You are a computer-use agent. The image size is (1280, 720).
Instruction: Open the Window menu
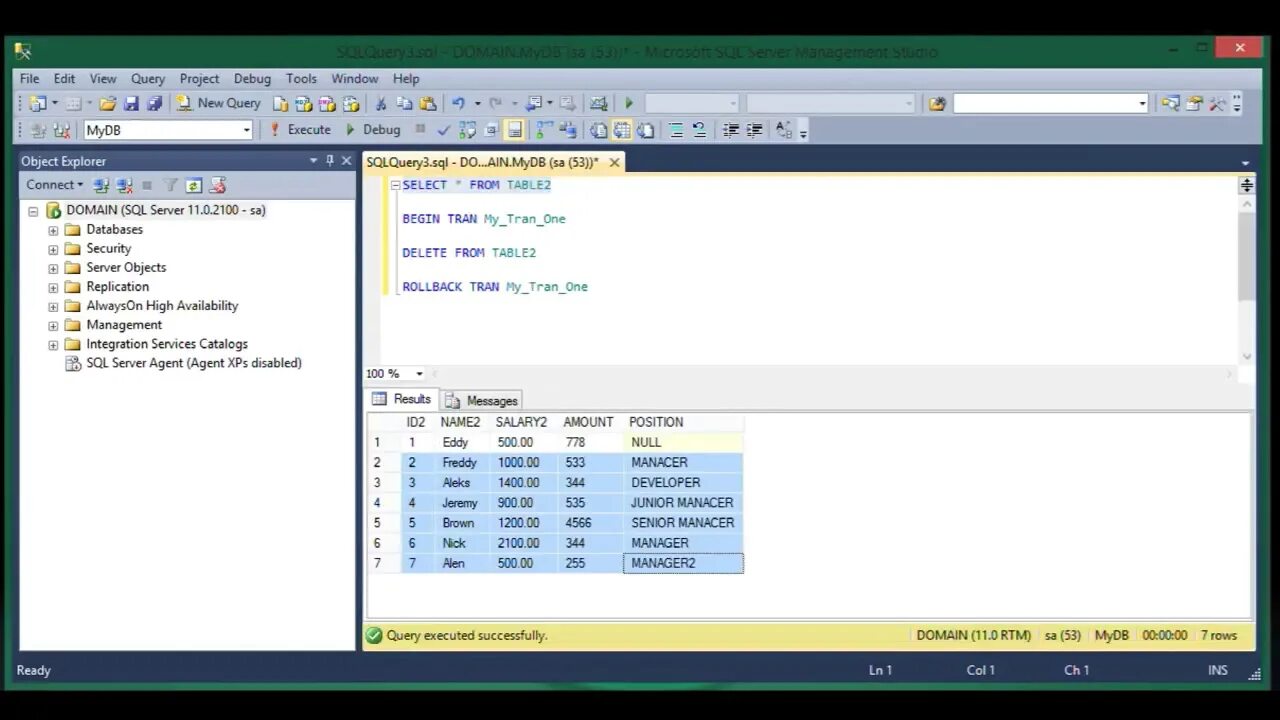click(355, 78)
